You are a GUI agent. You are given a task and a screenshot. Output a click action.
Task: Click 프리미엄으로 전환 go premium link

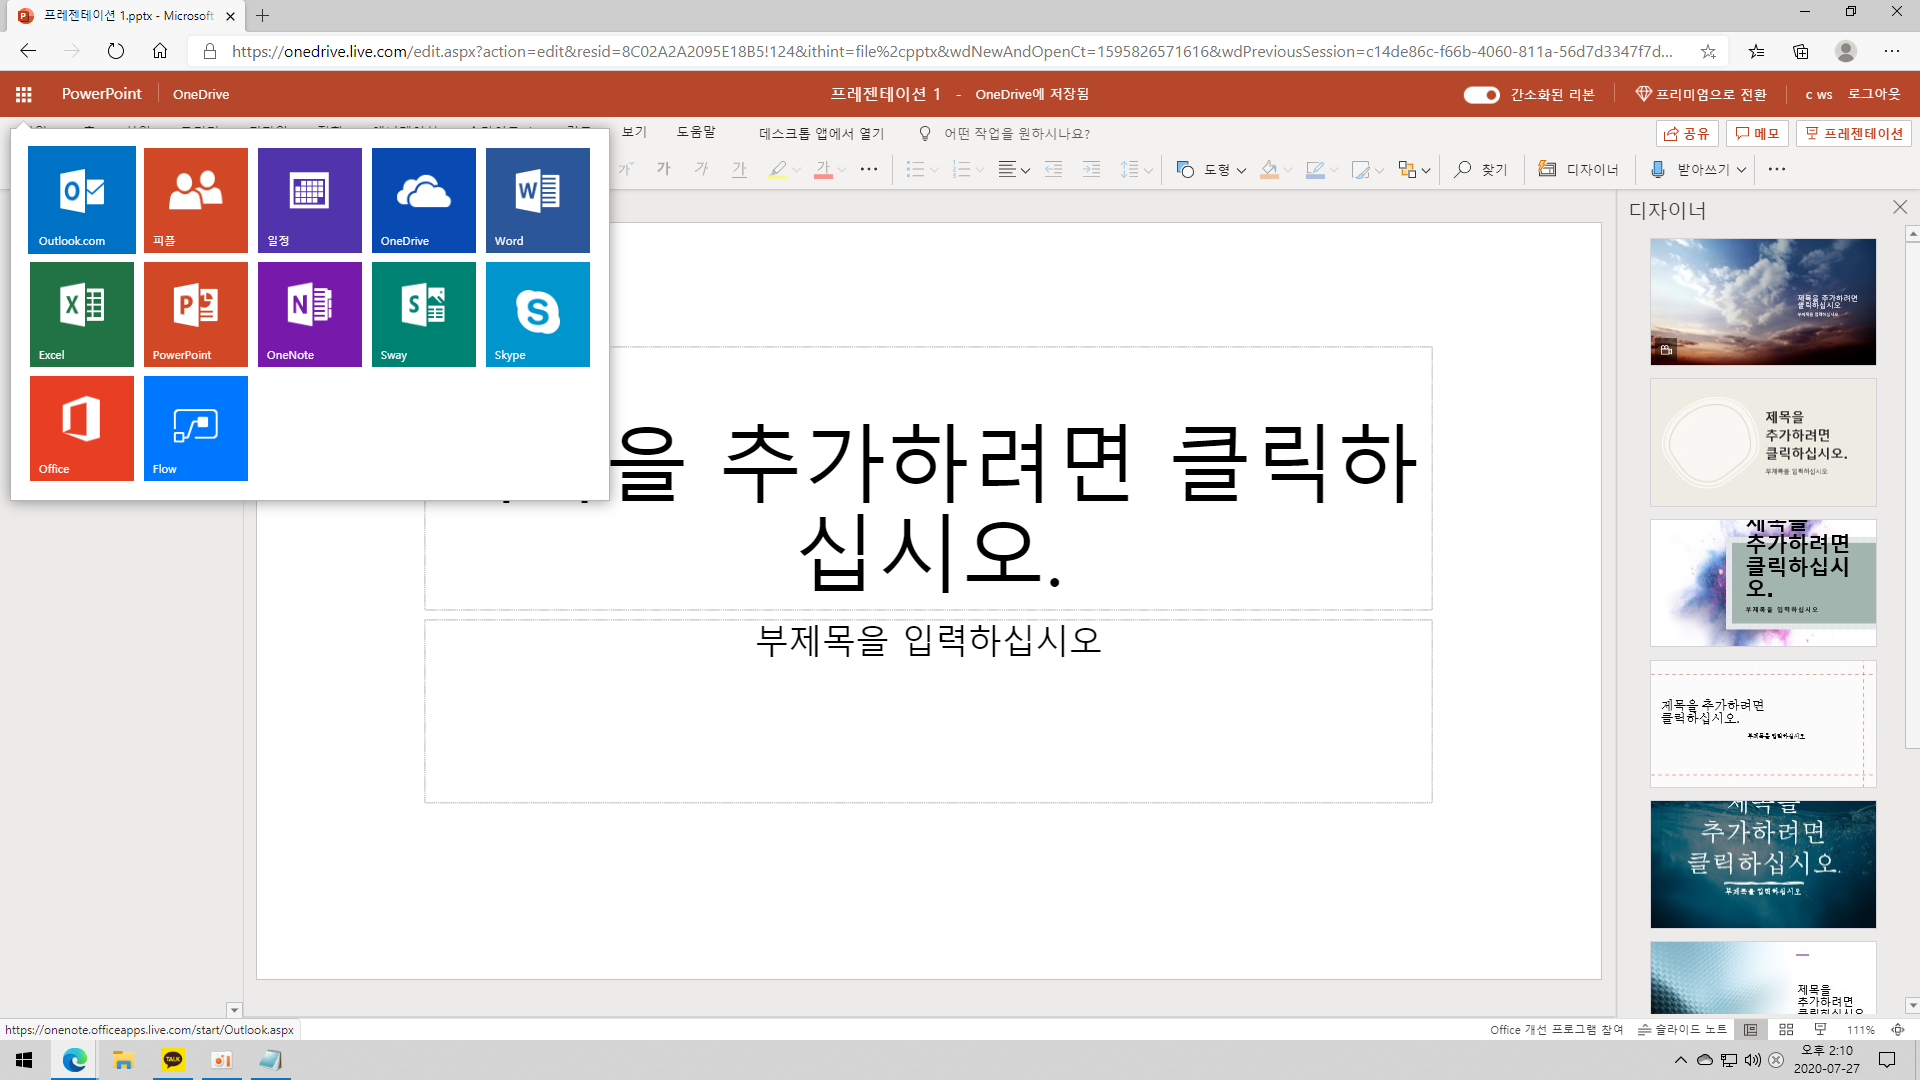point(1701,94)
